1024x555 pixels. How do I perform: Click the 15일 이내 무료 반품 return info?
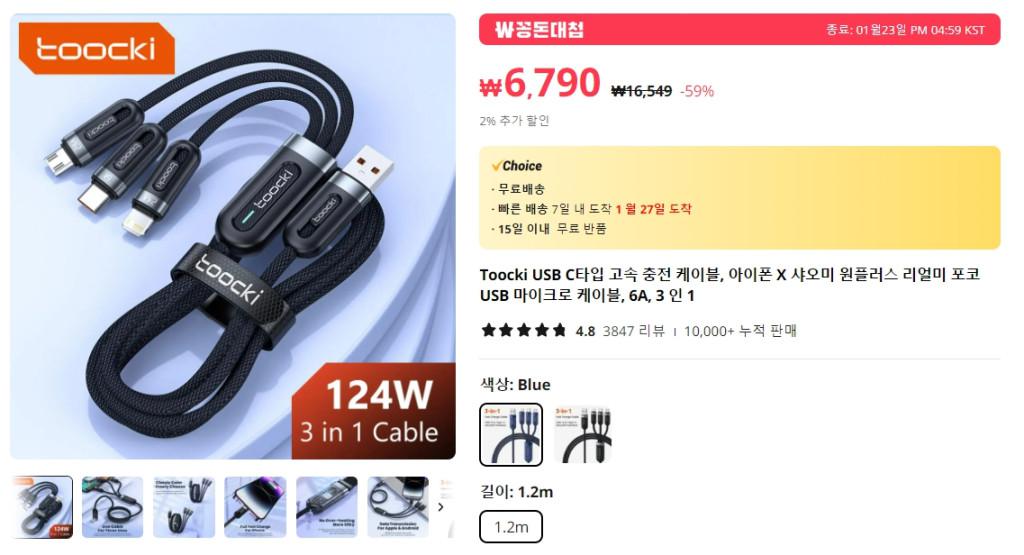[x=552, y=229]
